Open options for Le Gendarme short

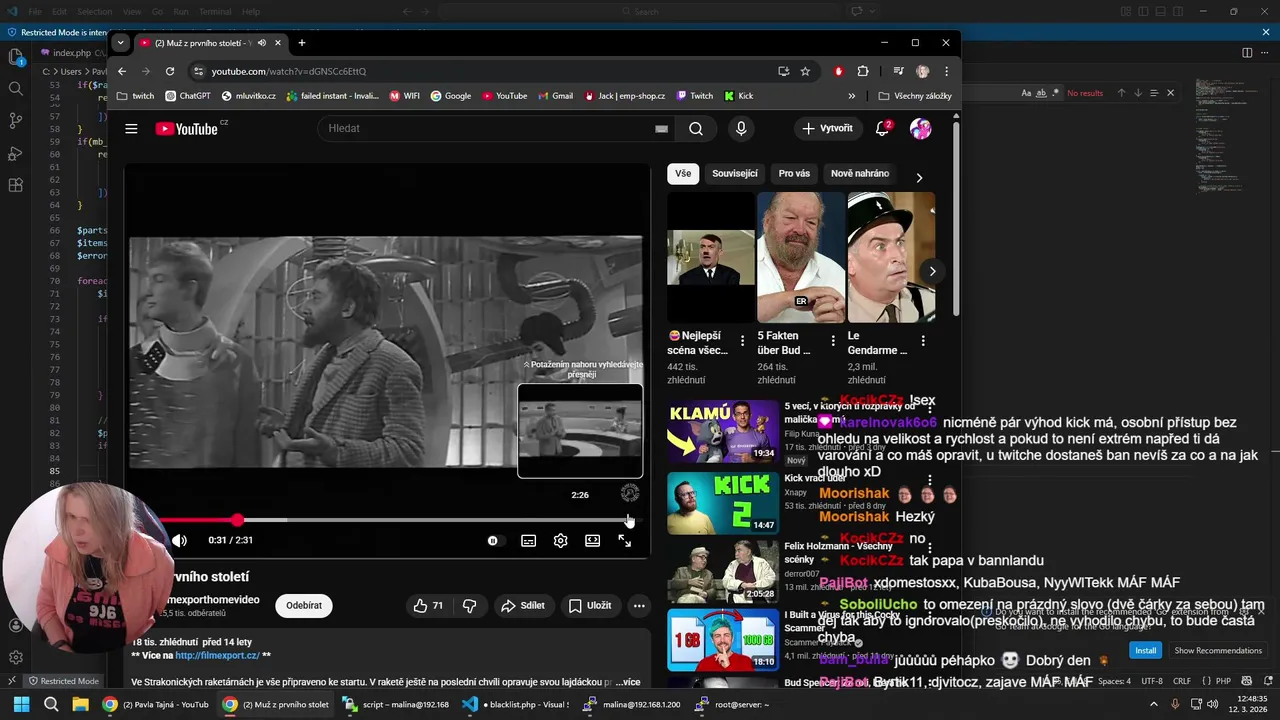tap(923, 341)
